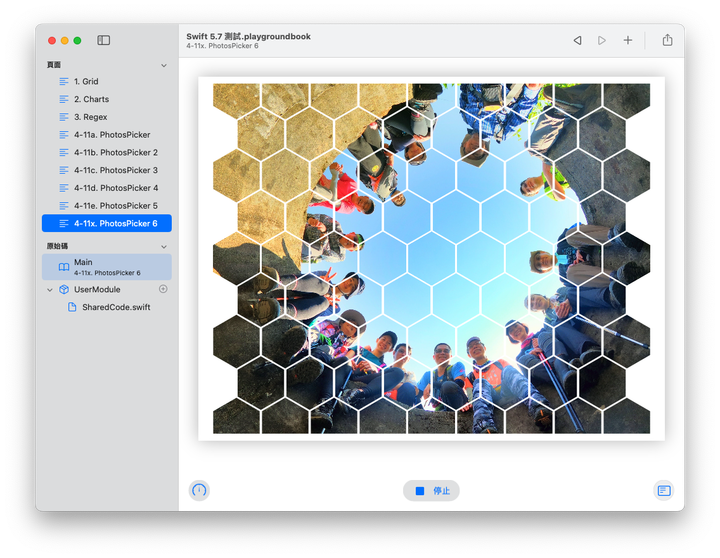Click the page icon beside 3. Regex
Viewport: 720px width, 558px height.
(x=64, y=117)
